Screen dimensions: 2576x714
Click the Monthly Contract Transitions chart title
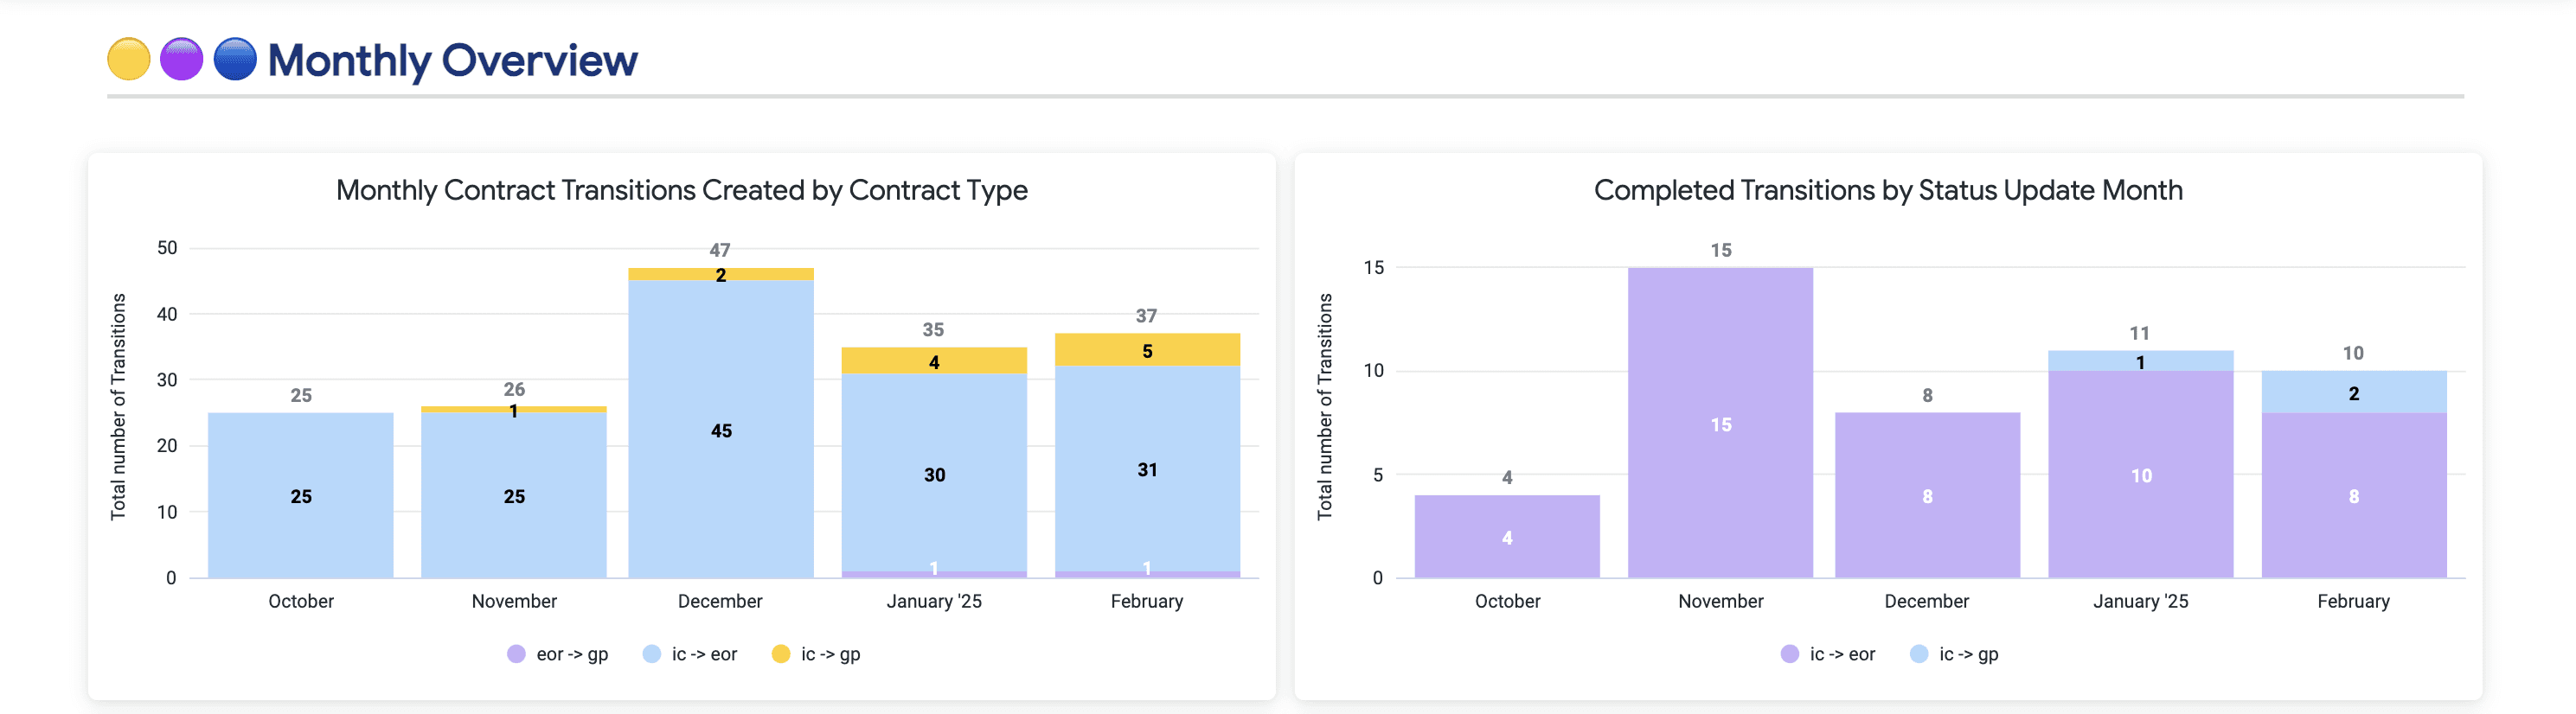[x=681, y=190]
